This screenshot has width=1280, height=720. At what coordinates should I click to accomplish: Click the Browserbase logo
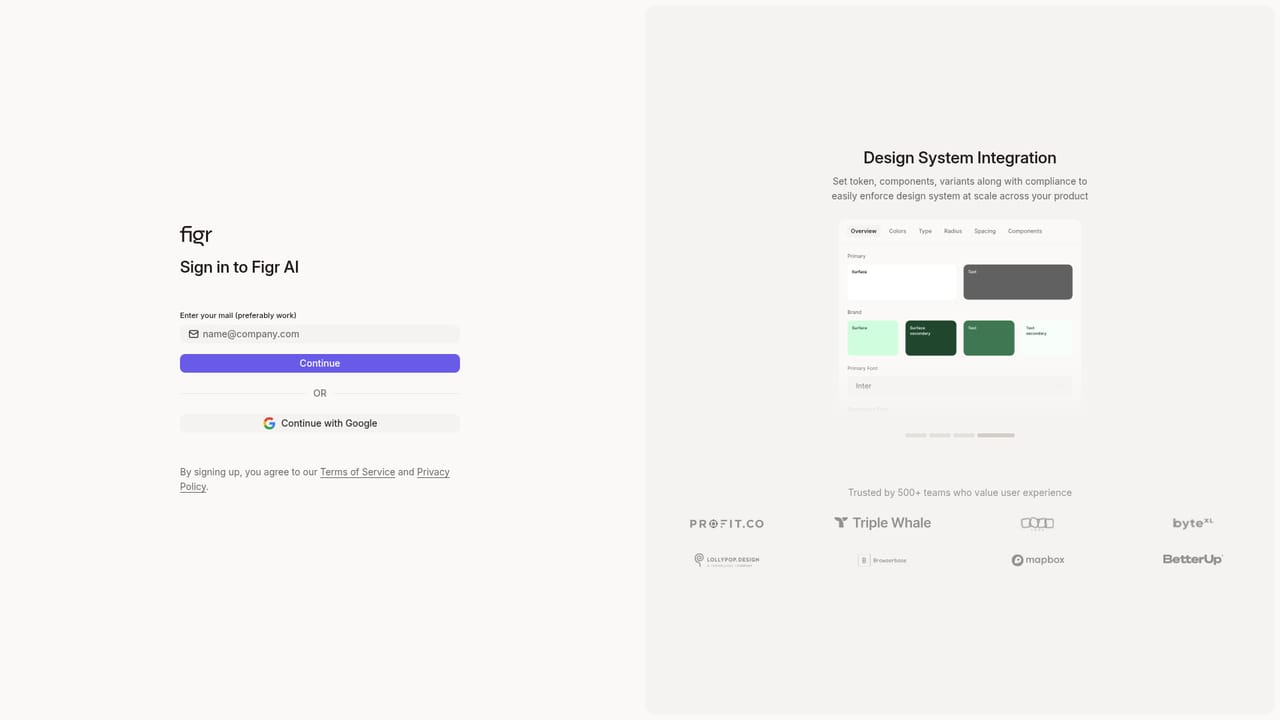point(882,560)
